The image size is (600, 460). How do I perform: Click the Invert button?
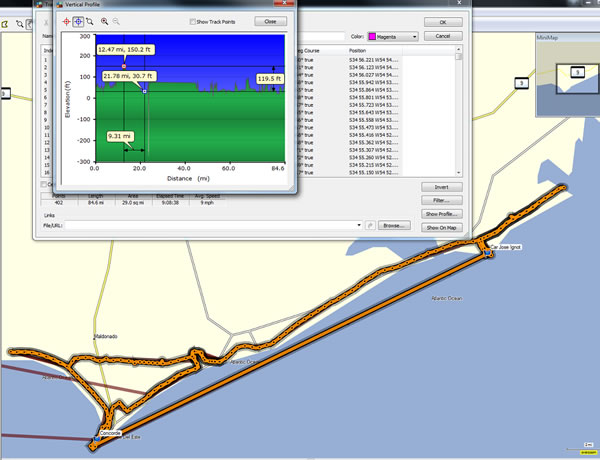442,187
